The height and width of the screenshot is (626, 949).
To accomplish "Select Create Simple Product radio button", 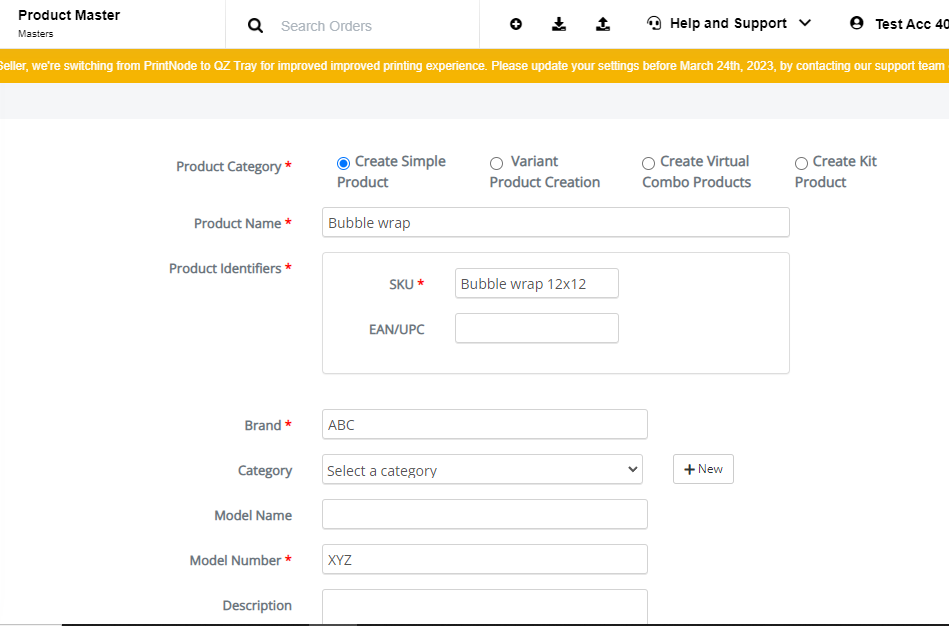I will click(343, 163).
